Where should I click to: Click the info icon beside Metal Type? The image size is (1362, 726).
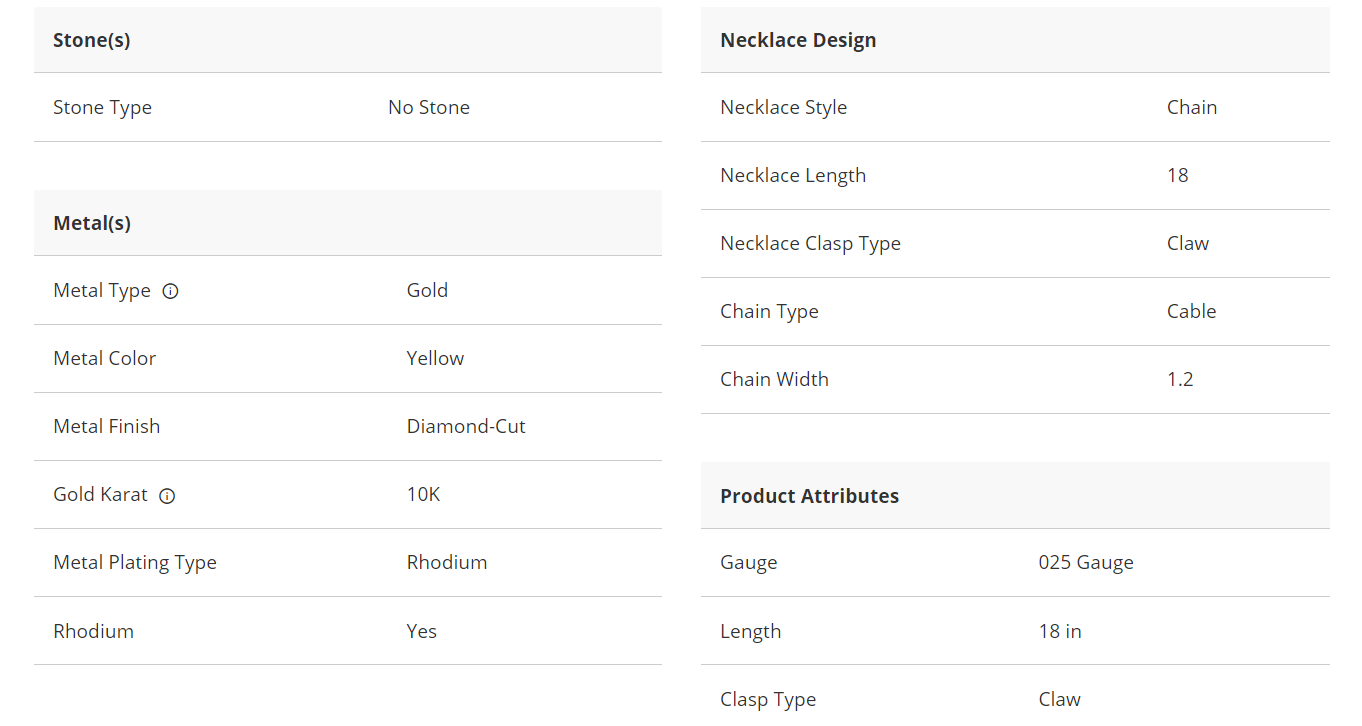point(171,291)
